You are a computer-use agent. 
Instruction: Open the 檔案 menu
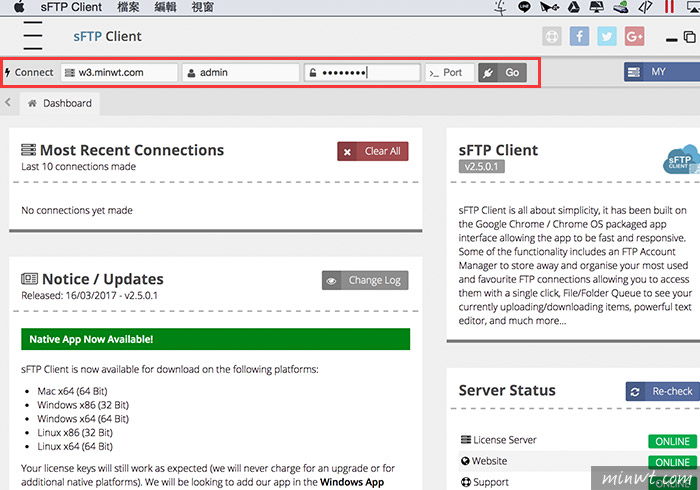click(x=128, y=7)
